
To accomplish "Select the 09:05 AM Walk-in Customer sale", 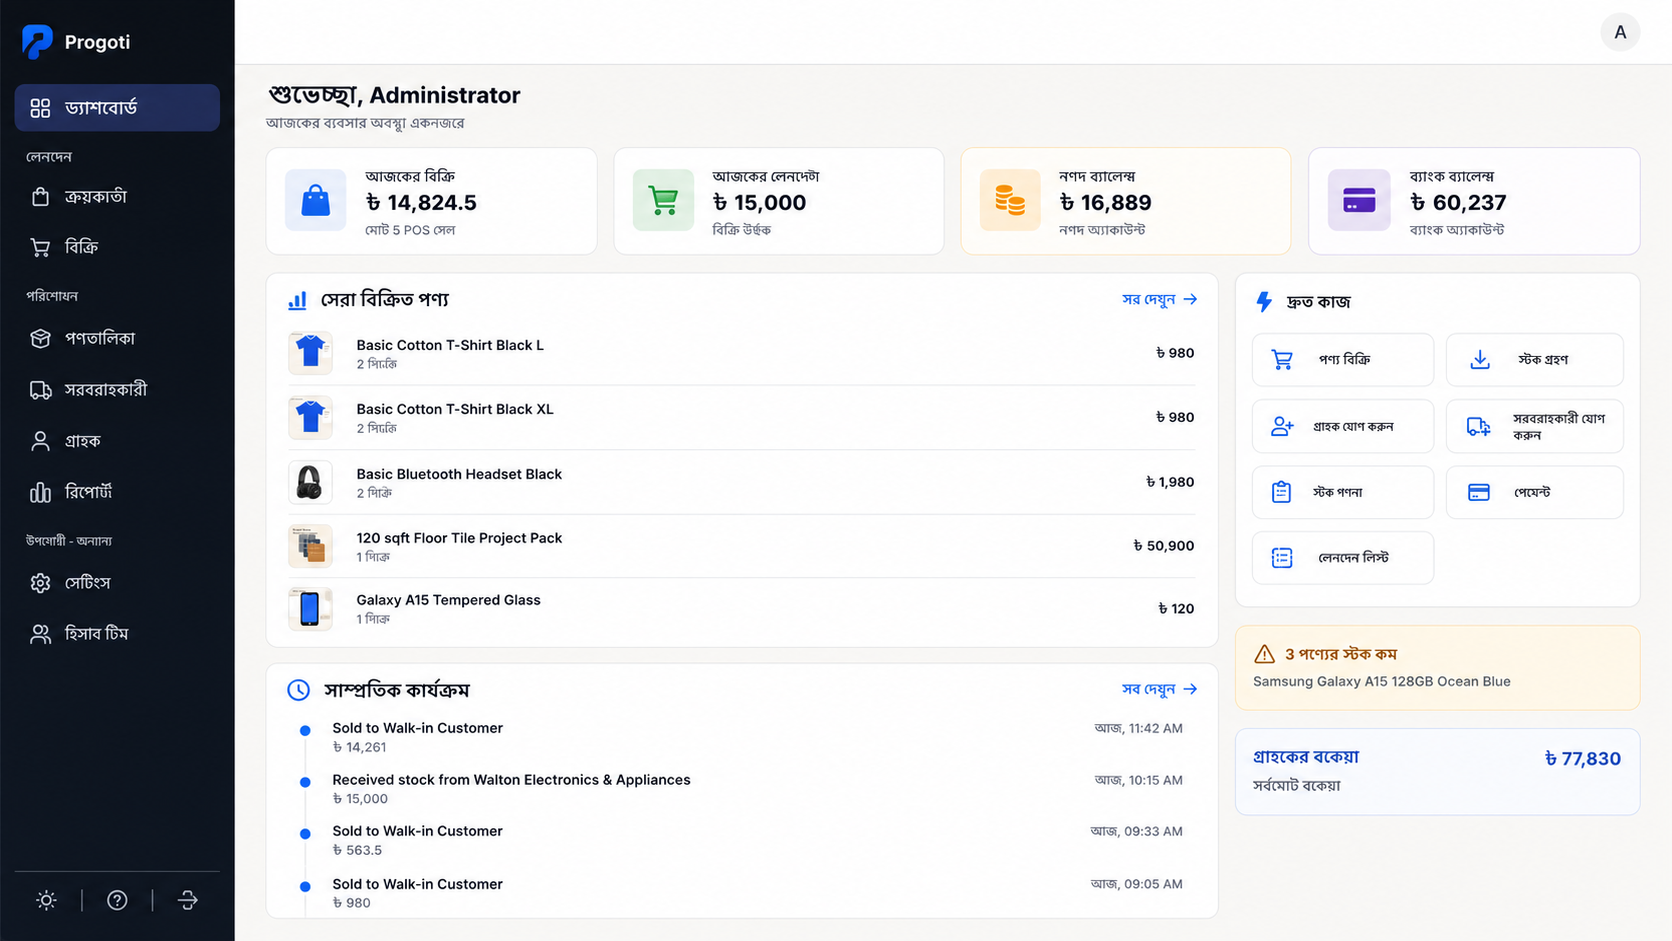I will pos(740,893).
